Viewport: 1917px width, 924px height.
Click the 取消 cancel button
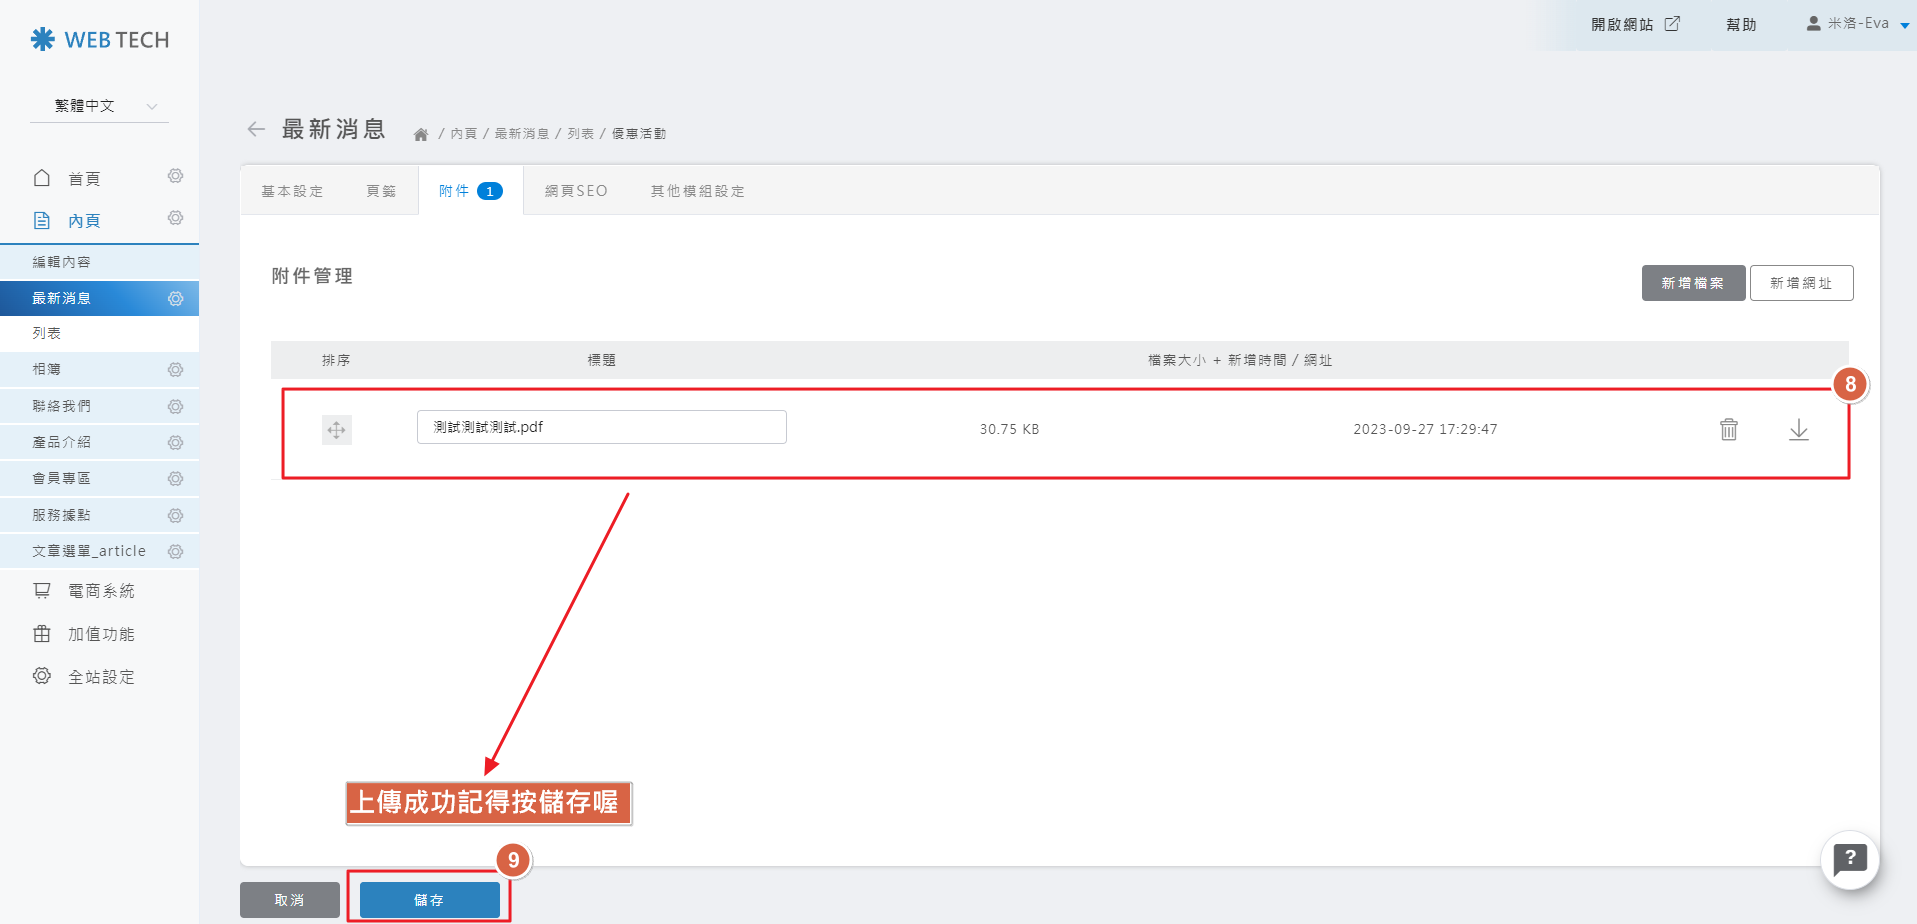pyautogui.click(x=289, y=900)
